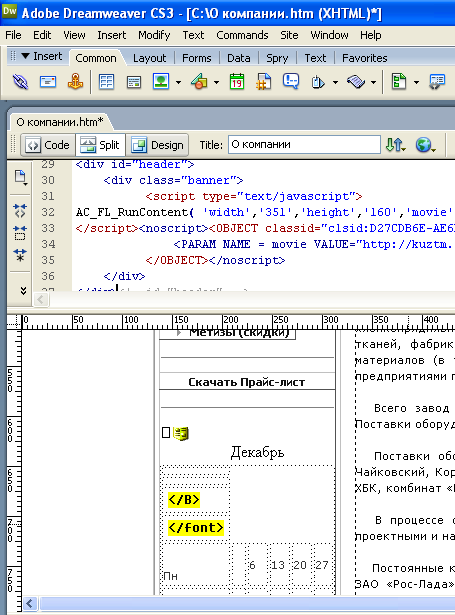
Task: Switch to Design view
Action: 158,145
